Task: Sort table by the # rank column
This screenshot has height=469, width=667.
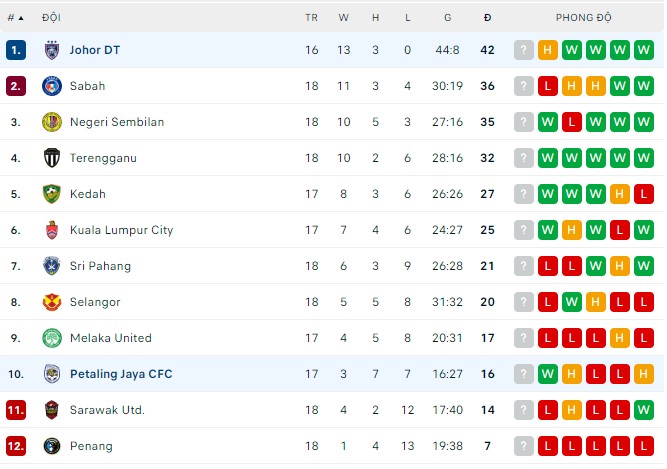Action: pyautogui.click(x=15, y=18)
